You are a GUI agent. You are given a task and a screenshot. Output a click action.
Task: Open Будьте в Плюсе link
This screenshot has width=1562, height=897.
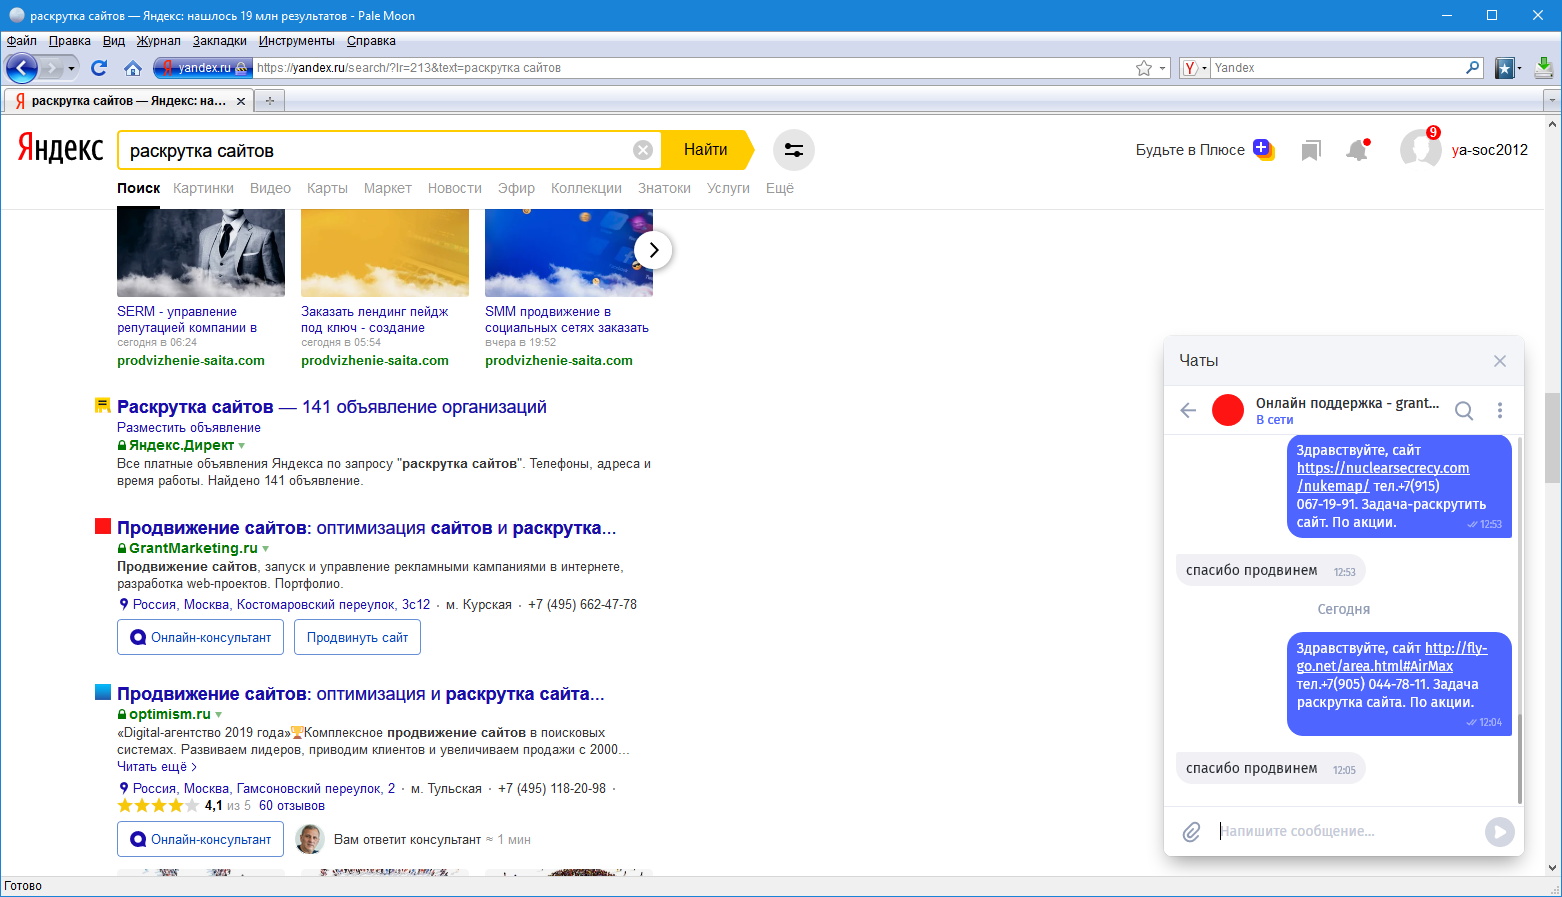coord(1190,150)
